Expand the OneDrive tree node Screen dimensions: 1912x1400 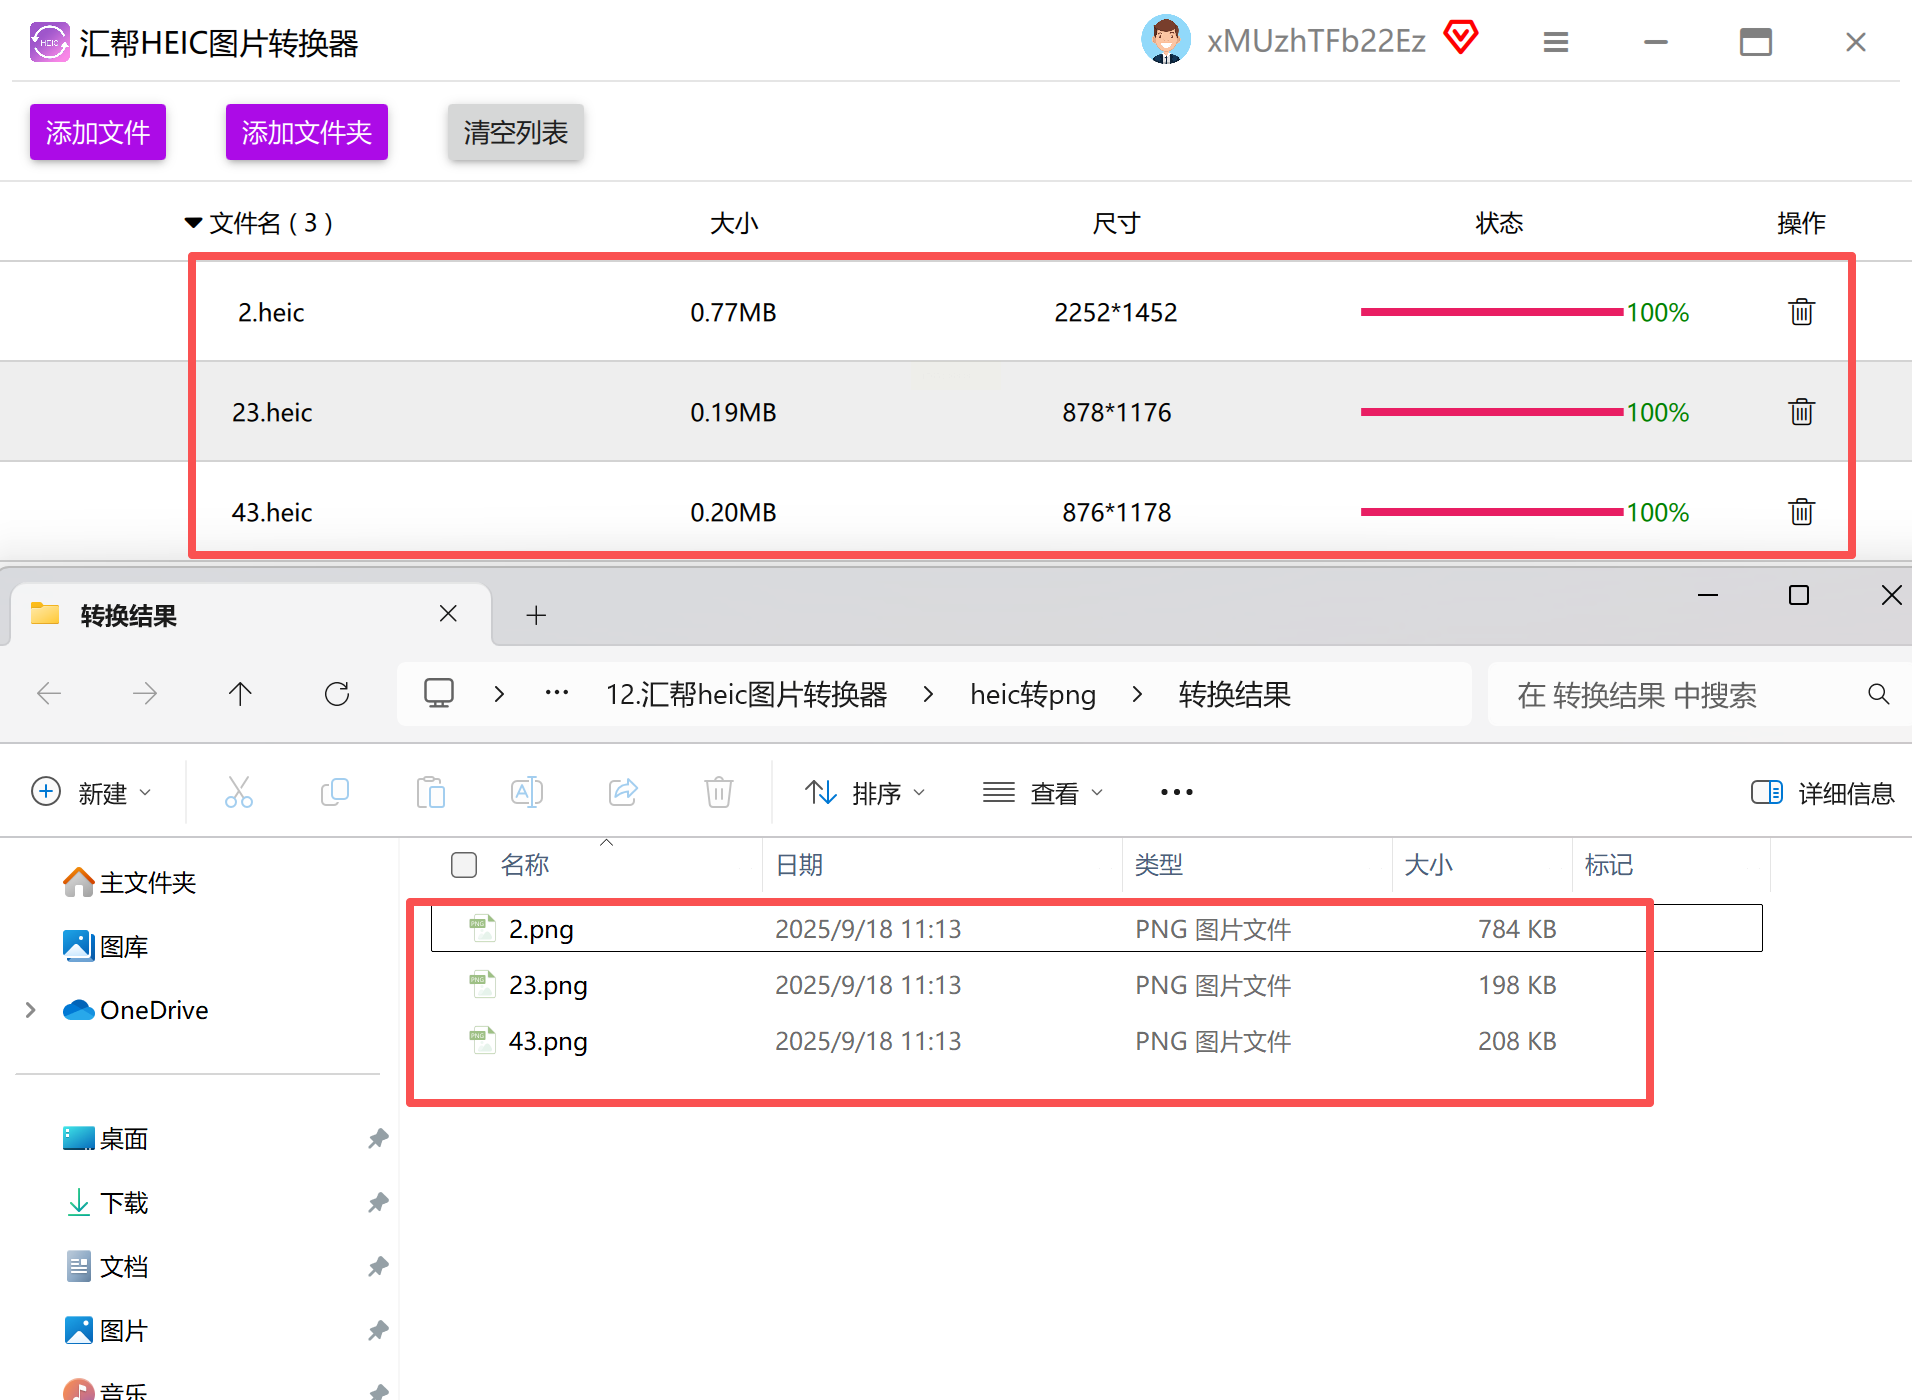coord(30,1010)
